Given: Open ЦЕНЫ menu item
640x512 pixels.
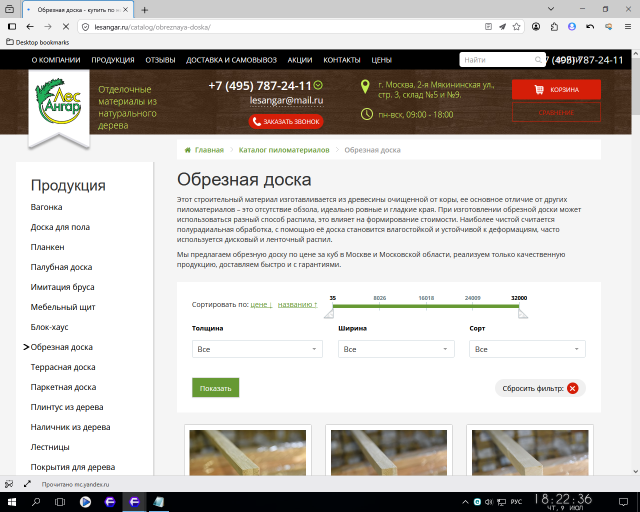Looking at the screenshot, I should [381, 60].
